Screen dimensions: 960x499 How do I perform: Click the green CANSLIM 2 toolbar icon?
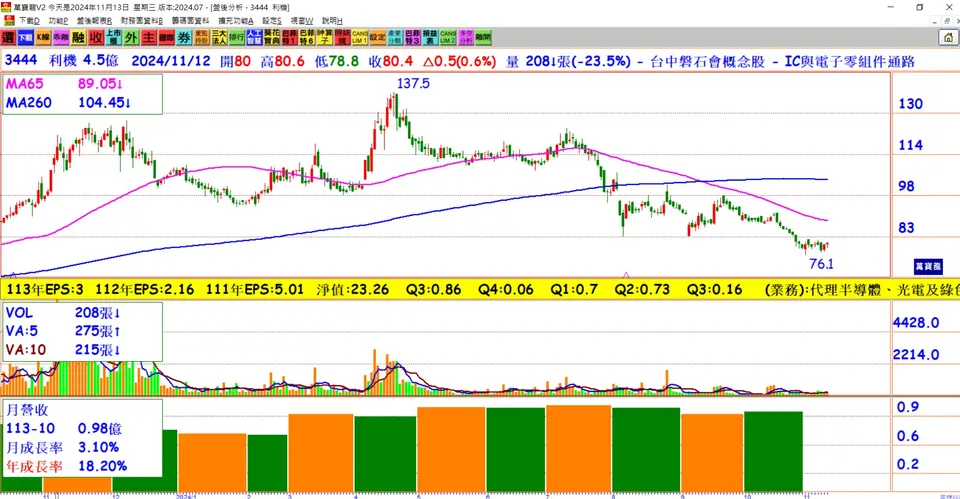(448, 37)
